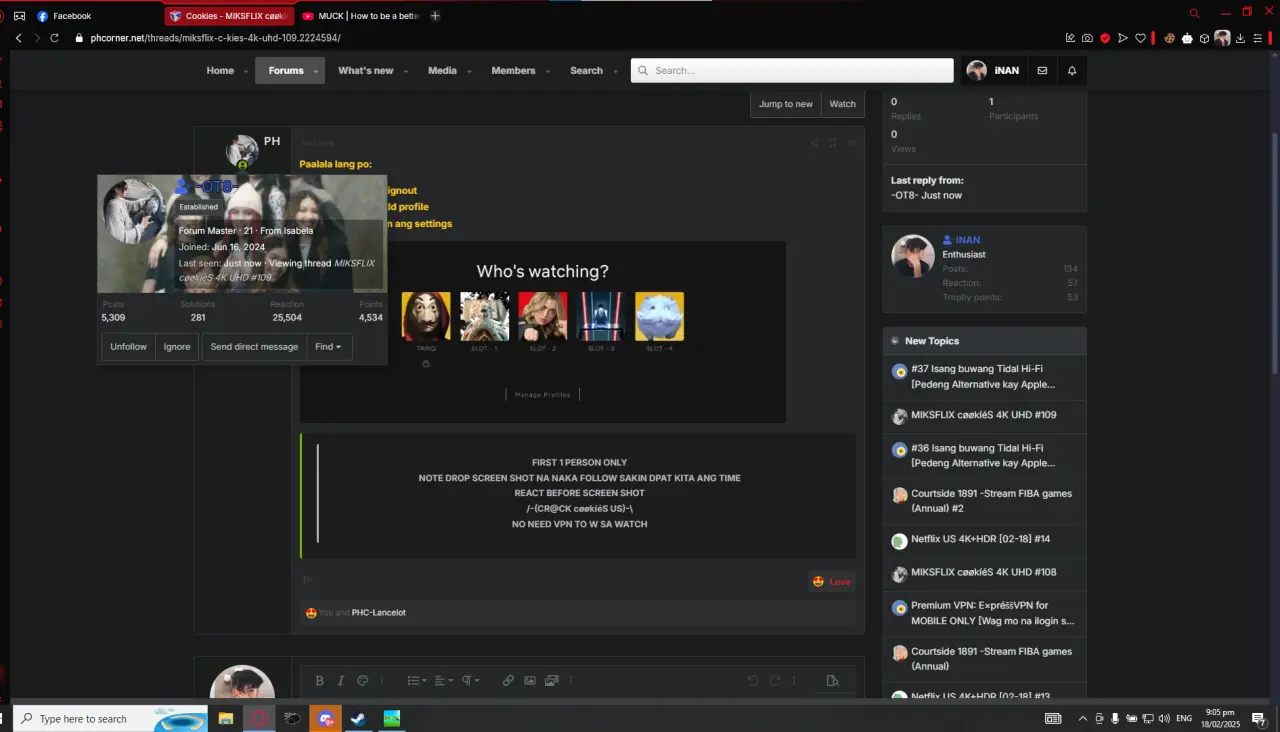Open the cookie extension icon in browser toolbar
The height and width of the screenshot is (732, 1280).
[x=1169, y=38]
